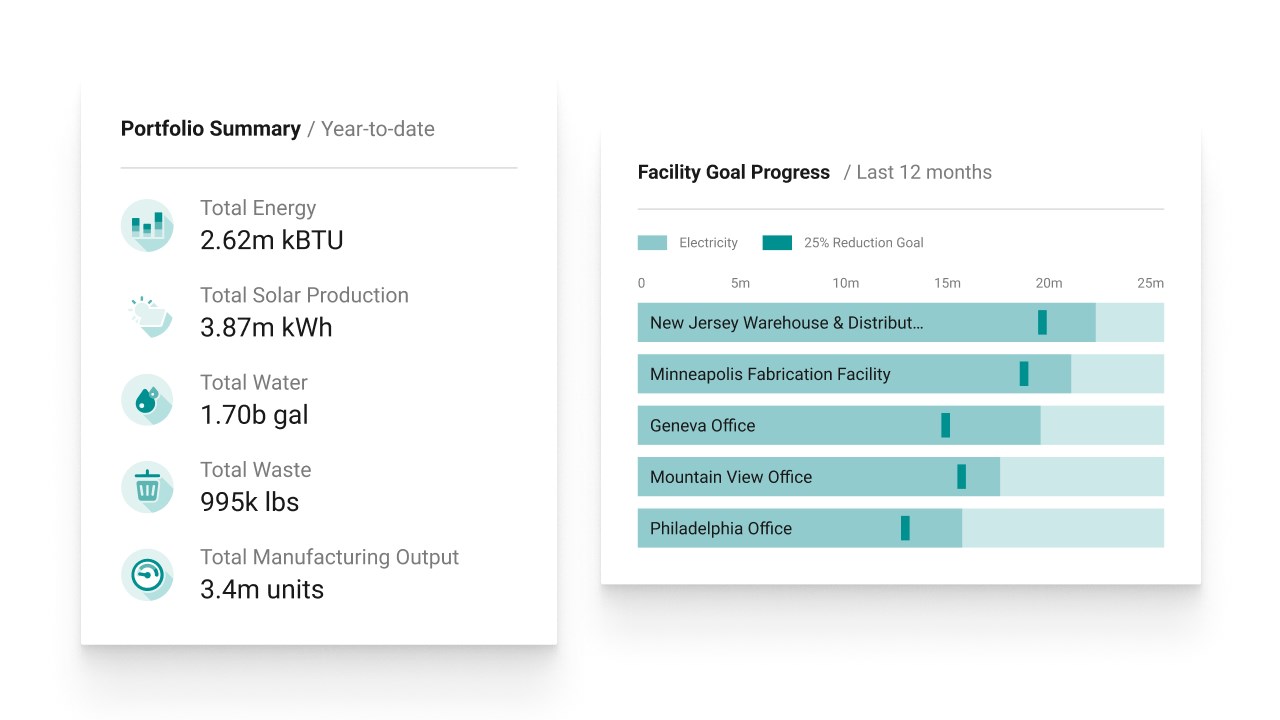Click the goal marker on New Jersey bar
The height and width of the screenshot is (720, 1280).
pyautogui.click(x=1042, y=322)
